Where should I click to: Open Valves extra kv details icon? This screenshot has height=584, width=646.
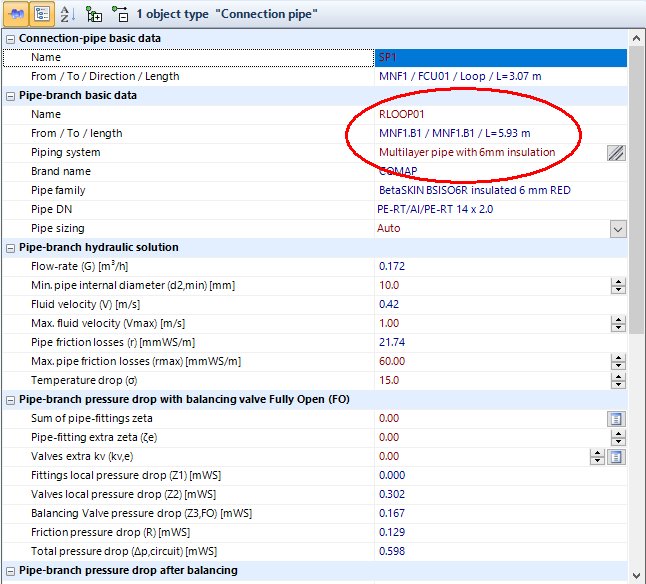(617, 457)
